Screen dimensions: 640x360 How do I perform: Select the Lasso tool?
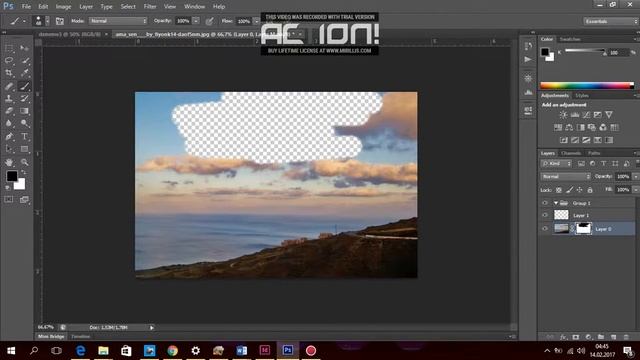pyautogui.click(x=9, y=60)
